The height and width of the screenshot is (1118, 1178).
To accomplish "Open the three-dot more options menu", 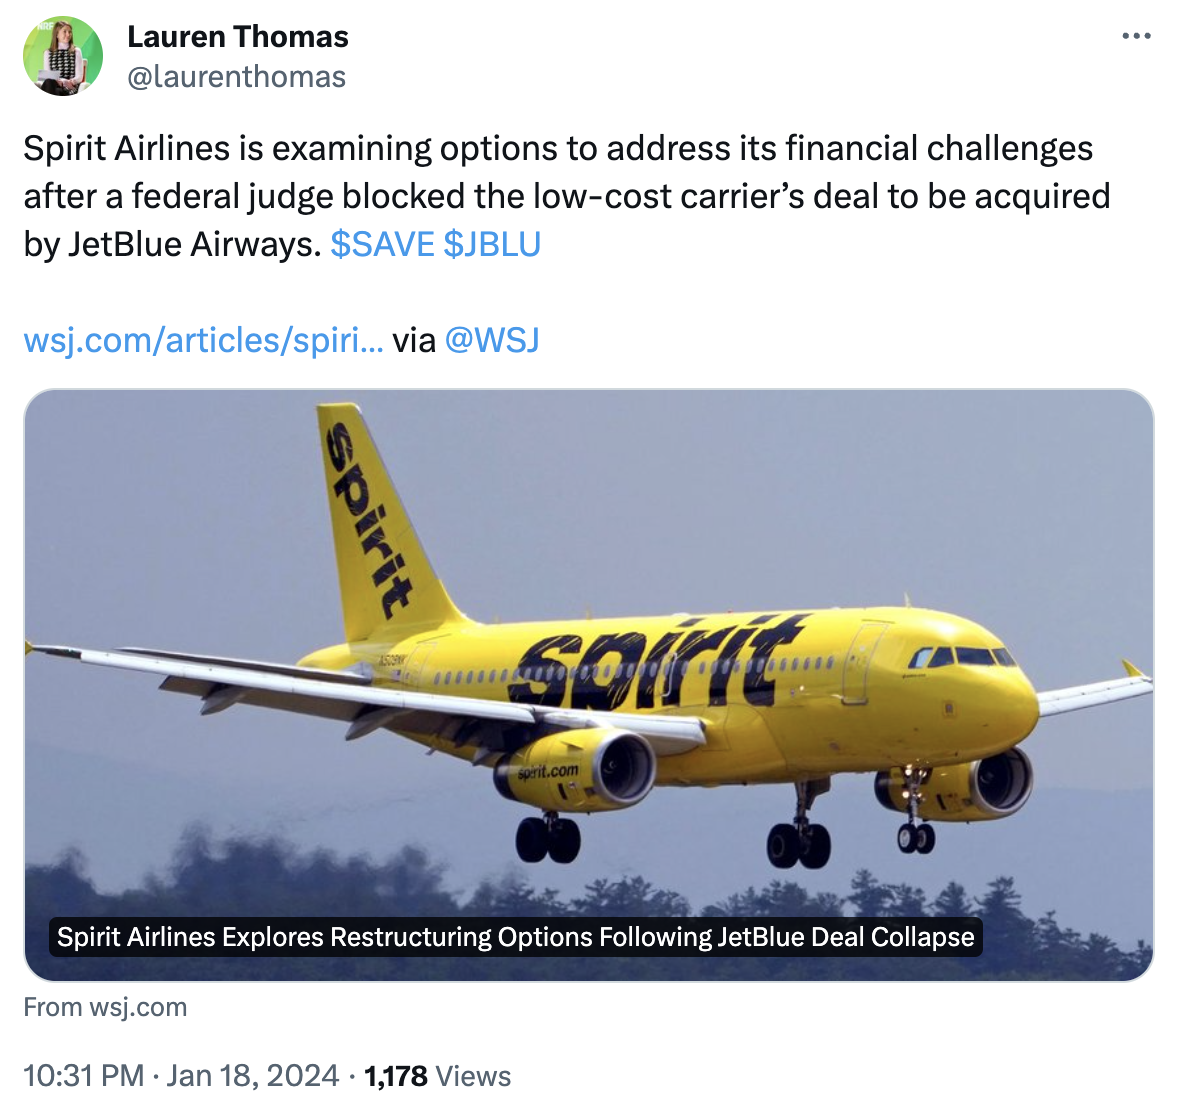I will [x=1136, y=37].
